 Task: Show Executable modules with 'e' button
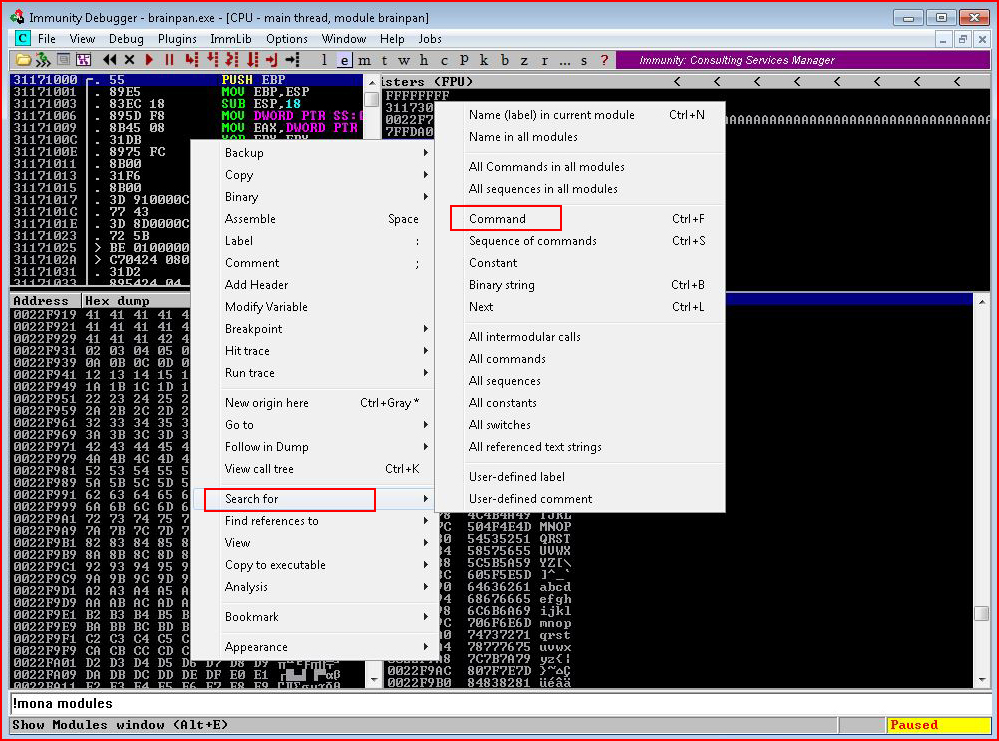coord(344,60)
